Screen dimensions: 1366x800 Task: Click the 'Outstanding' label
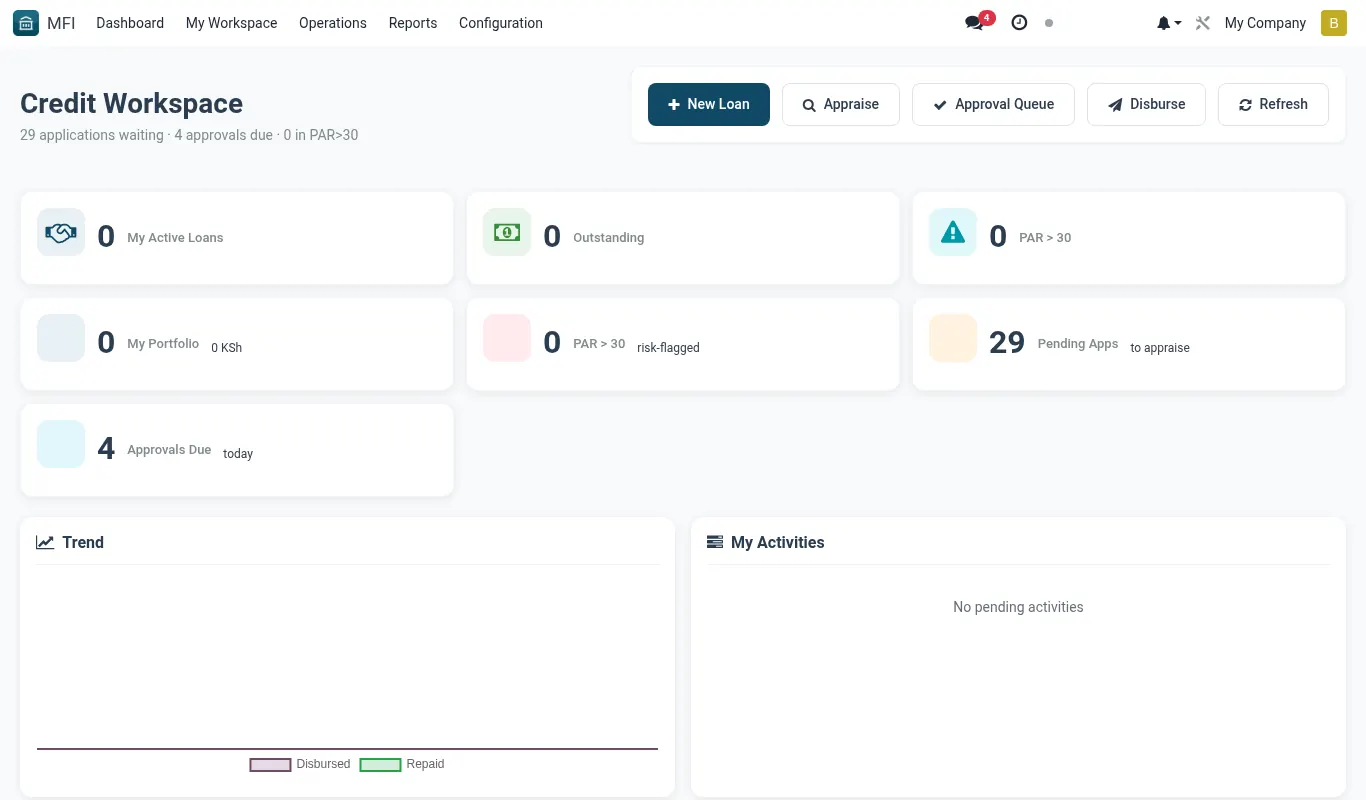[608, 238]
